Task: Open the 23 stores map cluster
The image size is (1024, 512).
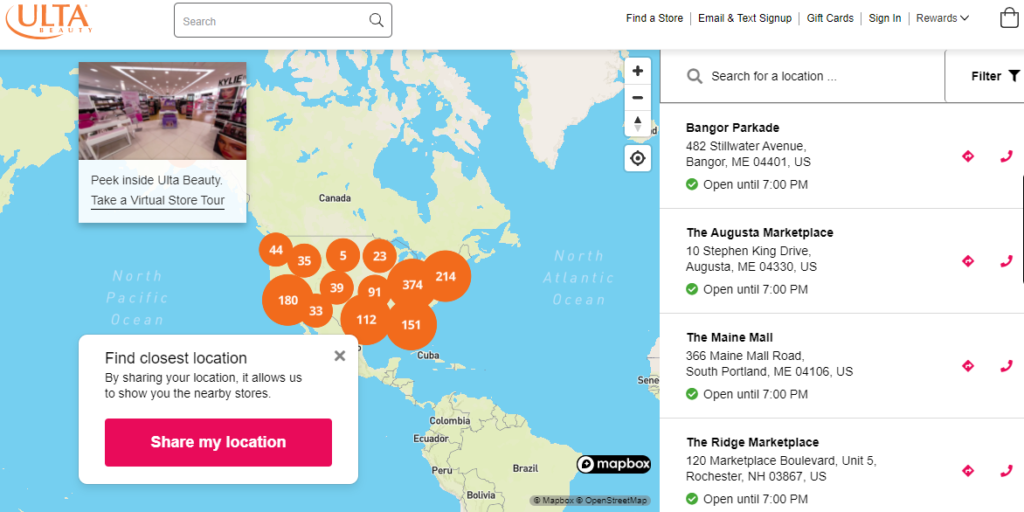Action: point(380,256)
